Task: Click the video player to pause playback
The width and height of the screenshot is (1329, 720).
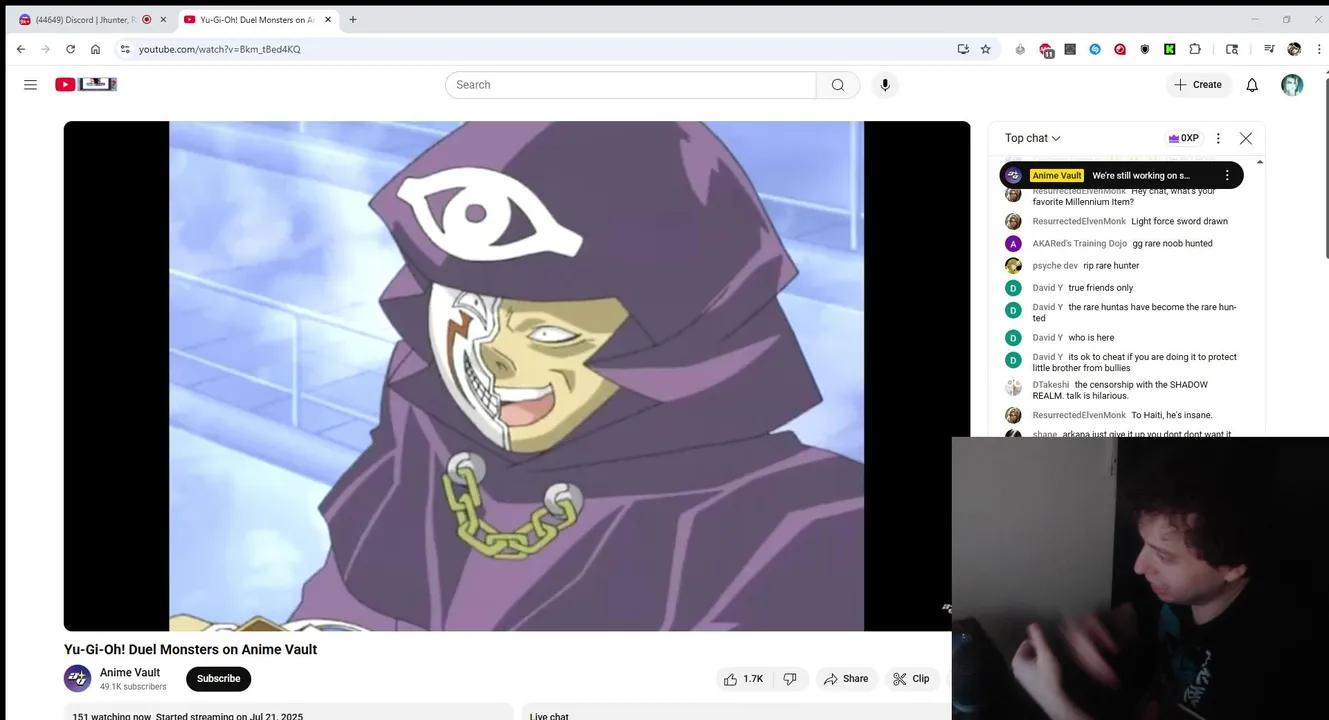Action: (x=516, y=376)
